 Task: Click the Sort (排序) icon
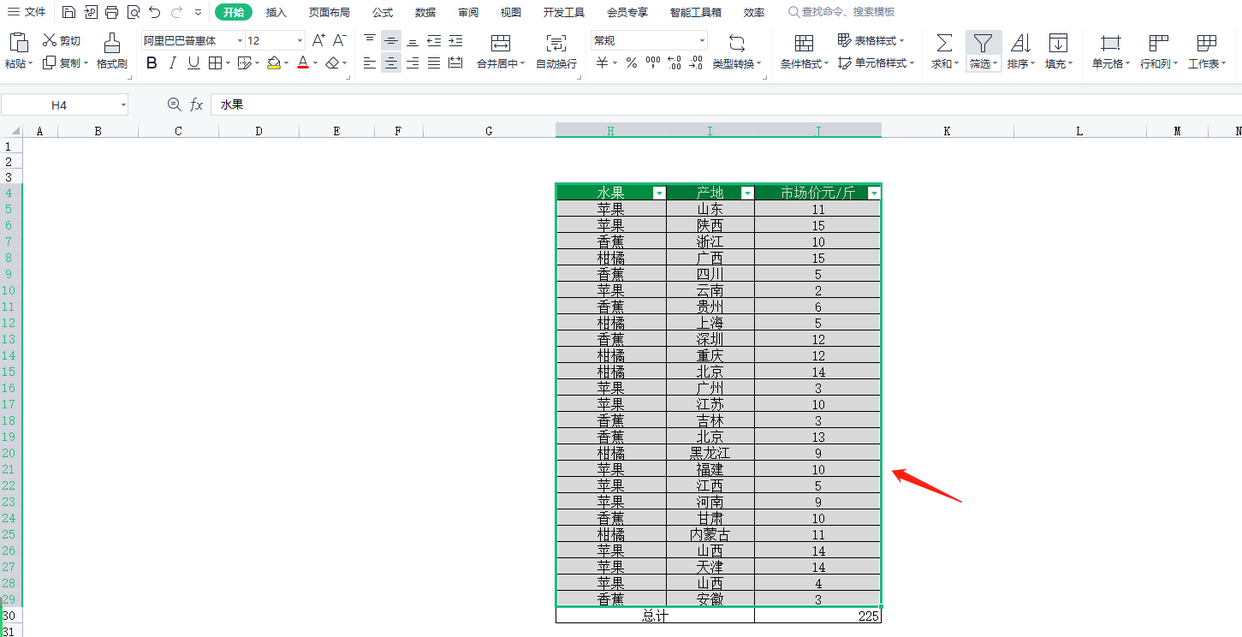tap(1021, 42)
